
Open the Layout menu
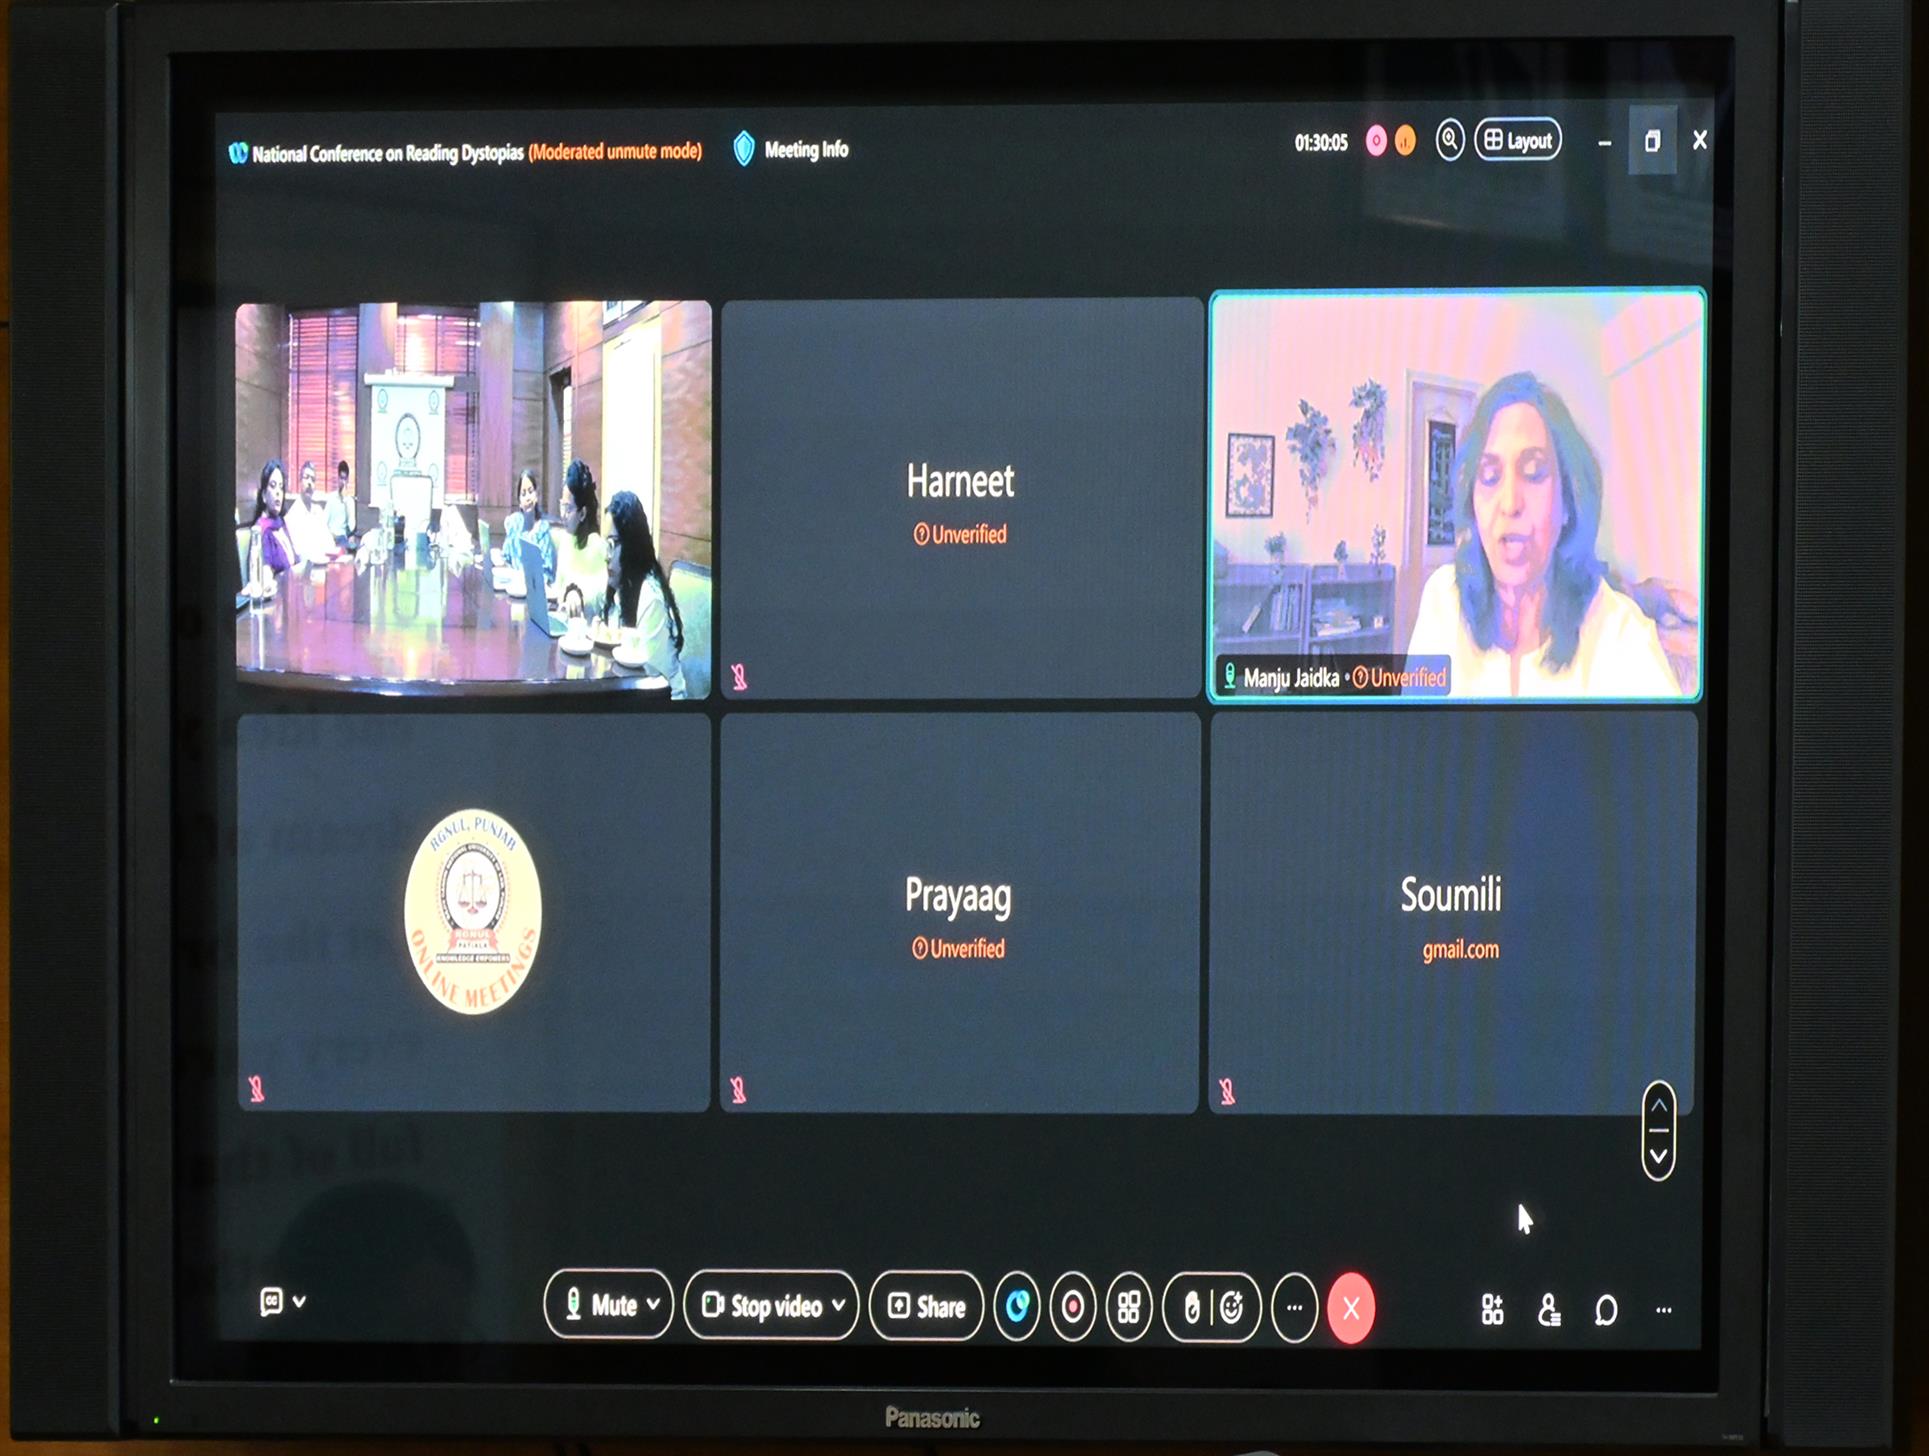(1518, 140)
